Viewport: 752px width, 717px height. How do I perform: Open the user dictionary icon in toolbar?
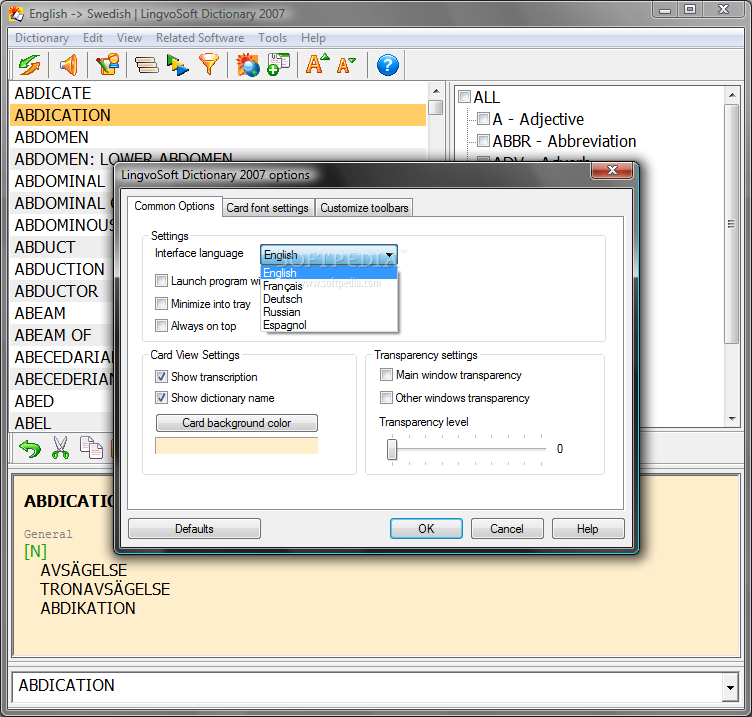pos(107,65)
